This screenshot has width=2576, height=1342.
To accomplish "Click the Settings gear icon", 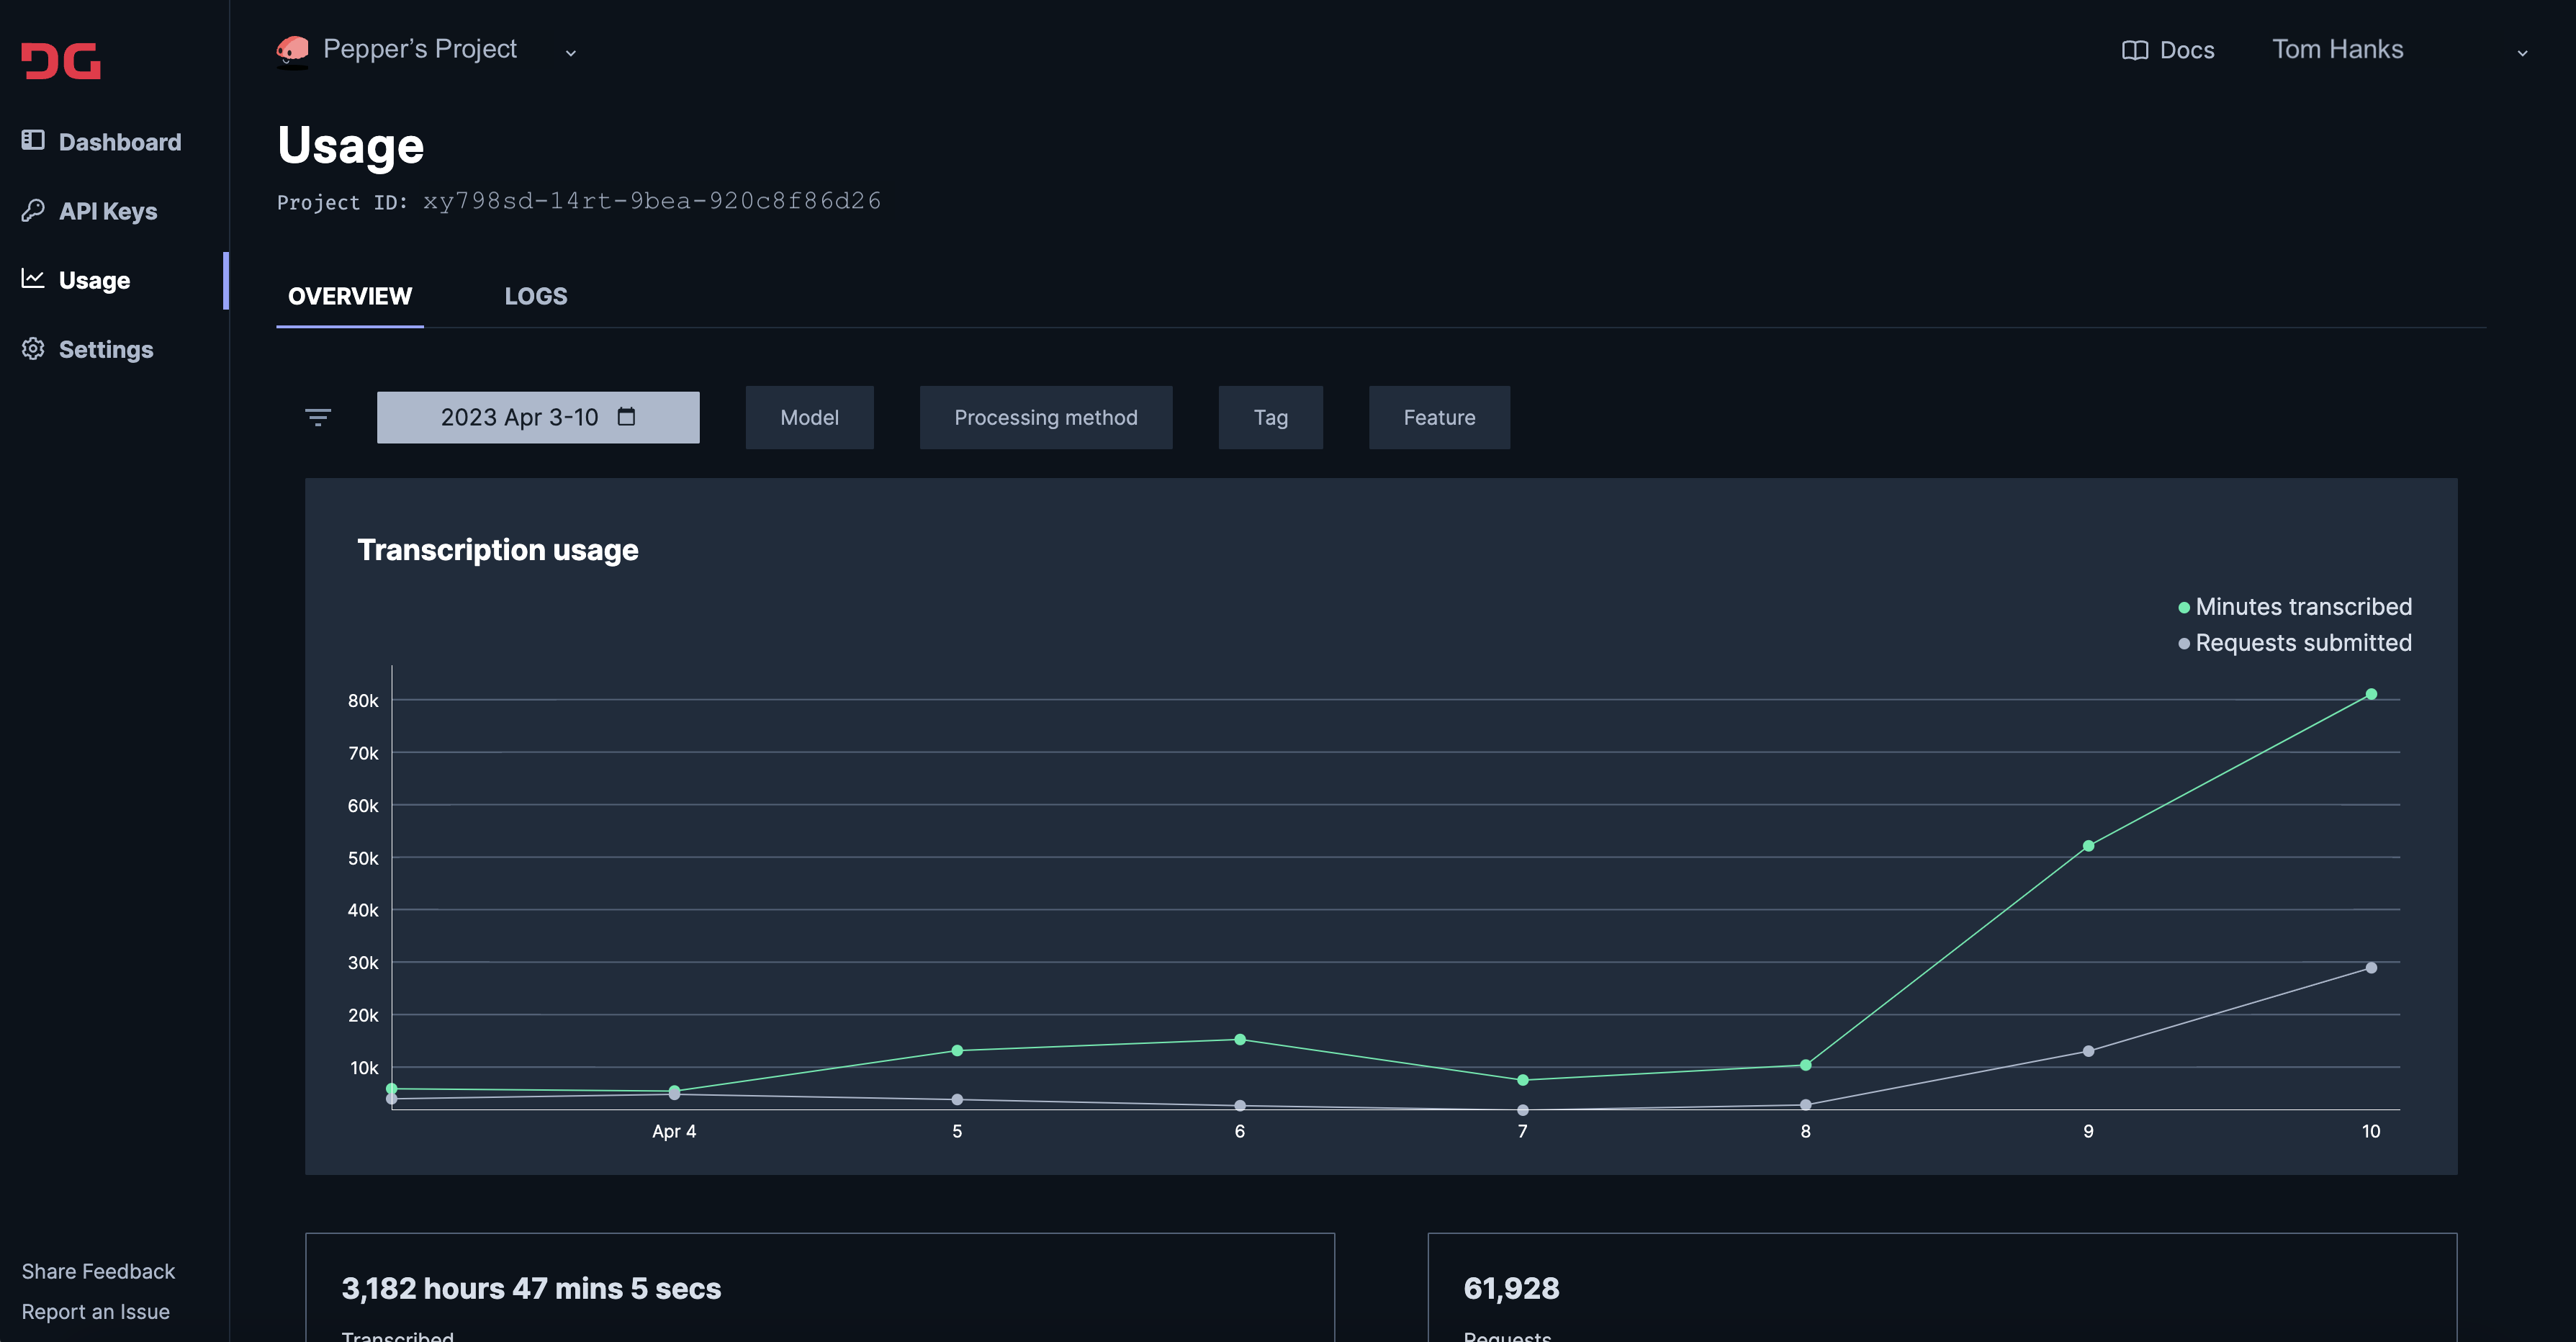I will point(33,348).
